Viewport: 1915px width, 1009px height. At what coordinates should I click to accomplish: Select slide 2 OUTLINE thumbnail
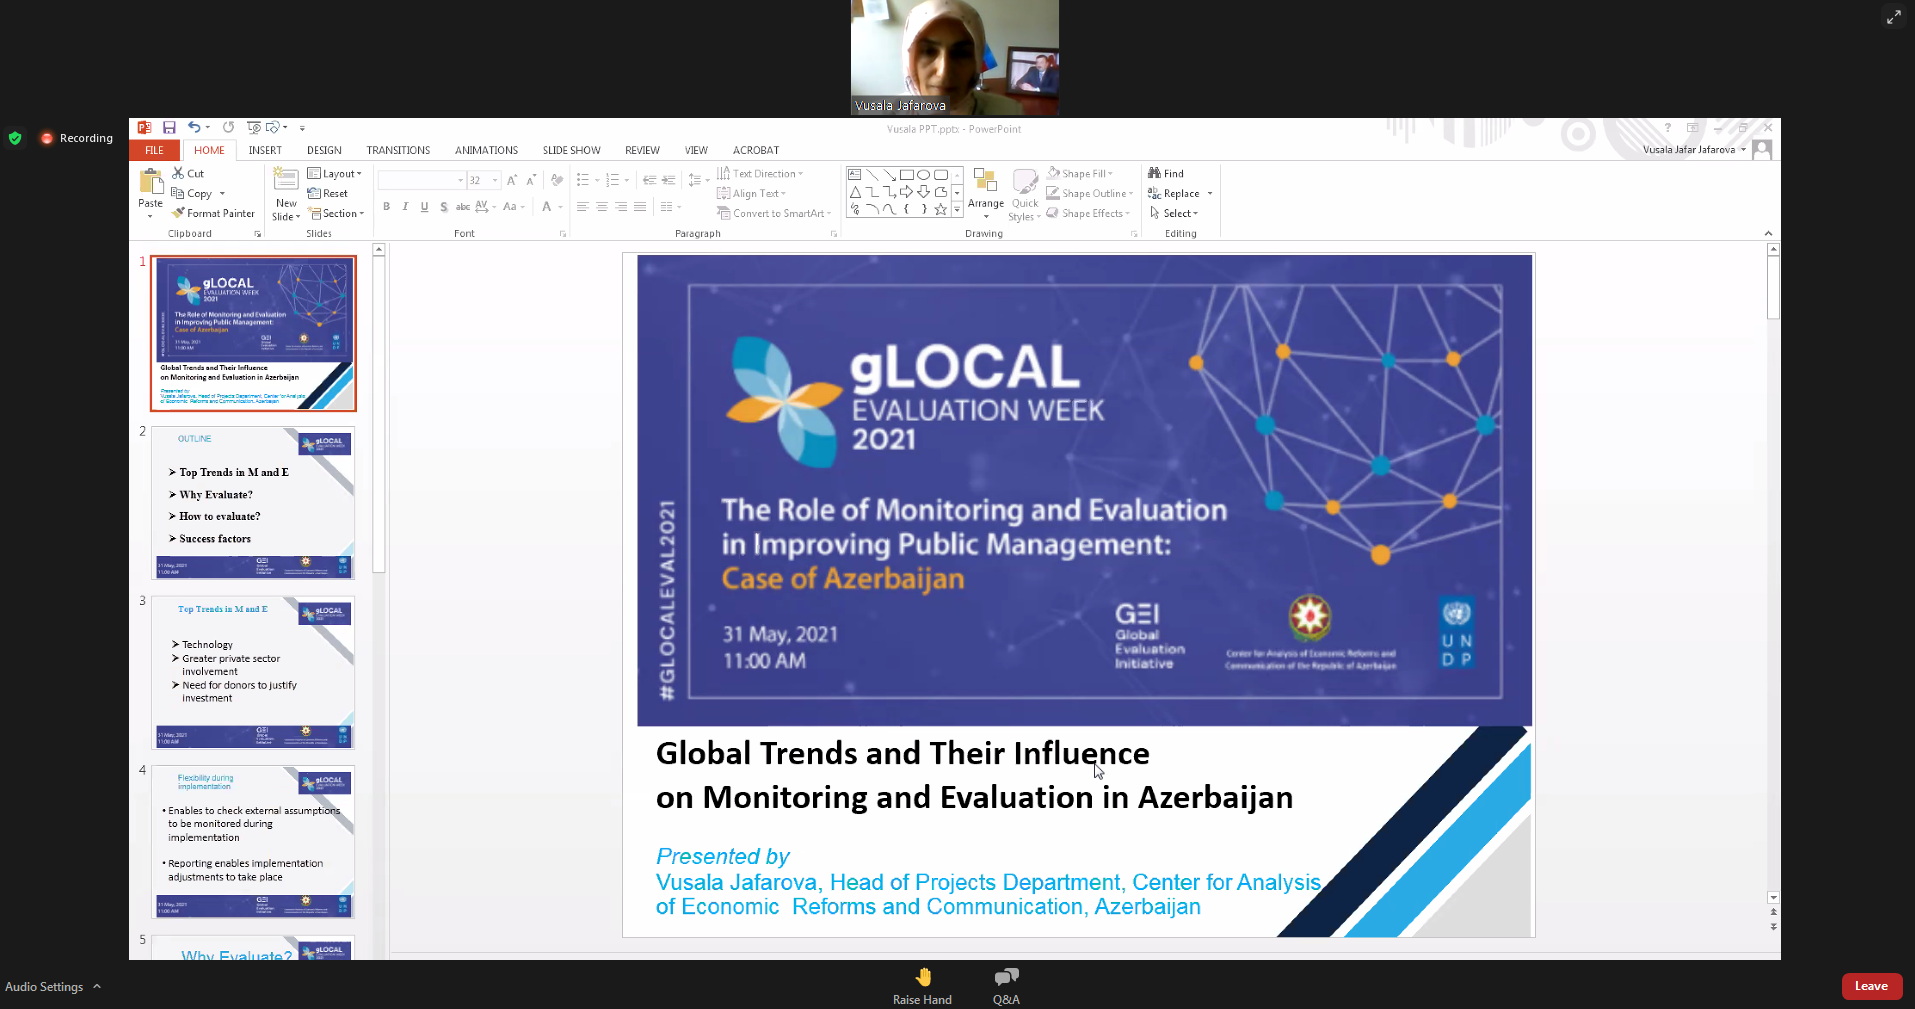point(253,503)
